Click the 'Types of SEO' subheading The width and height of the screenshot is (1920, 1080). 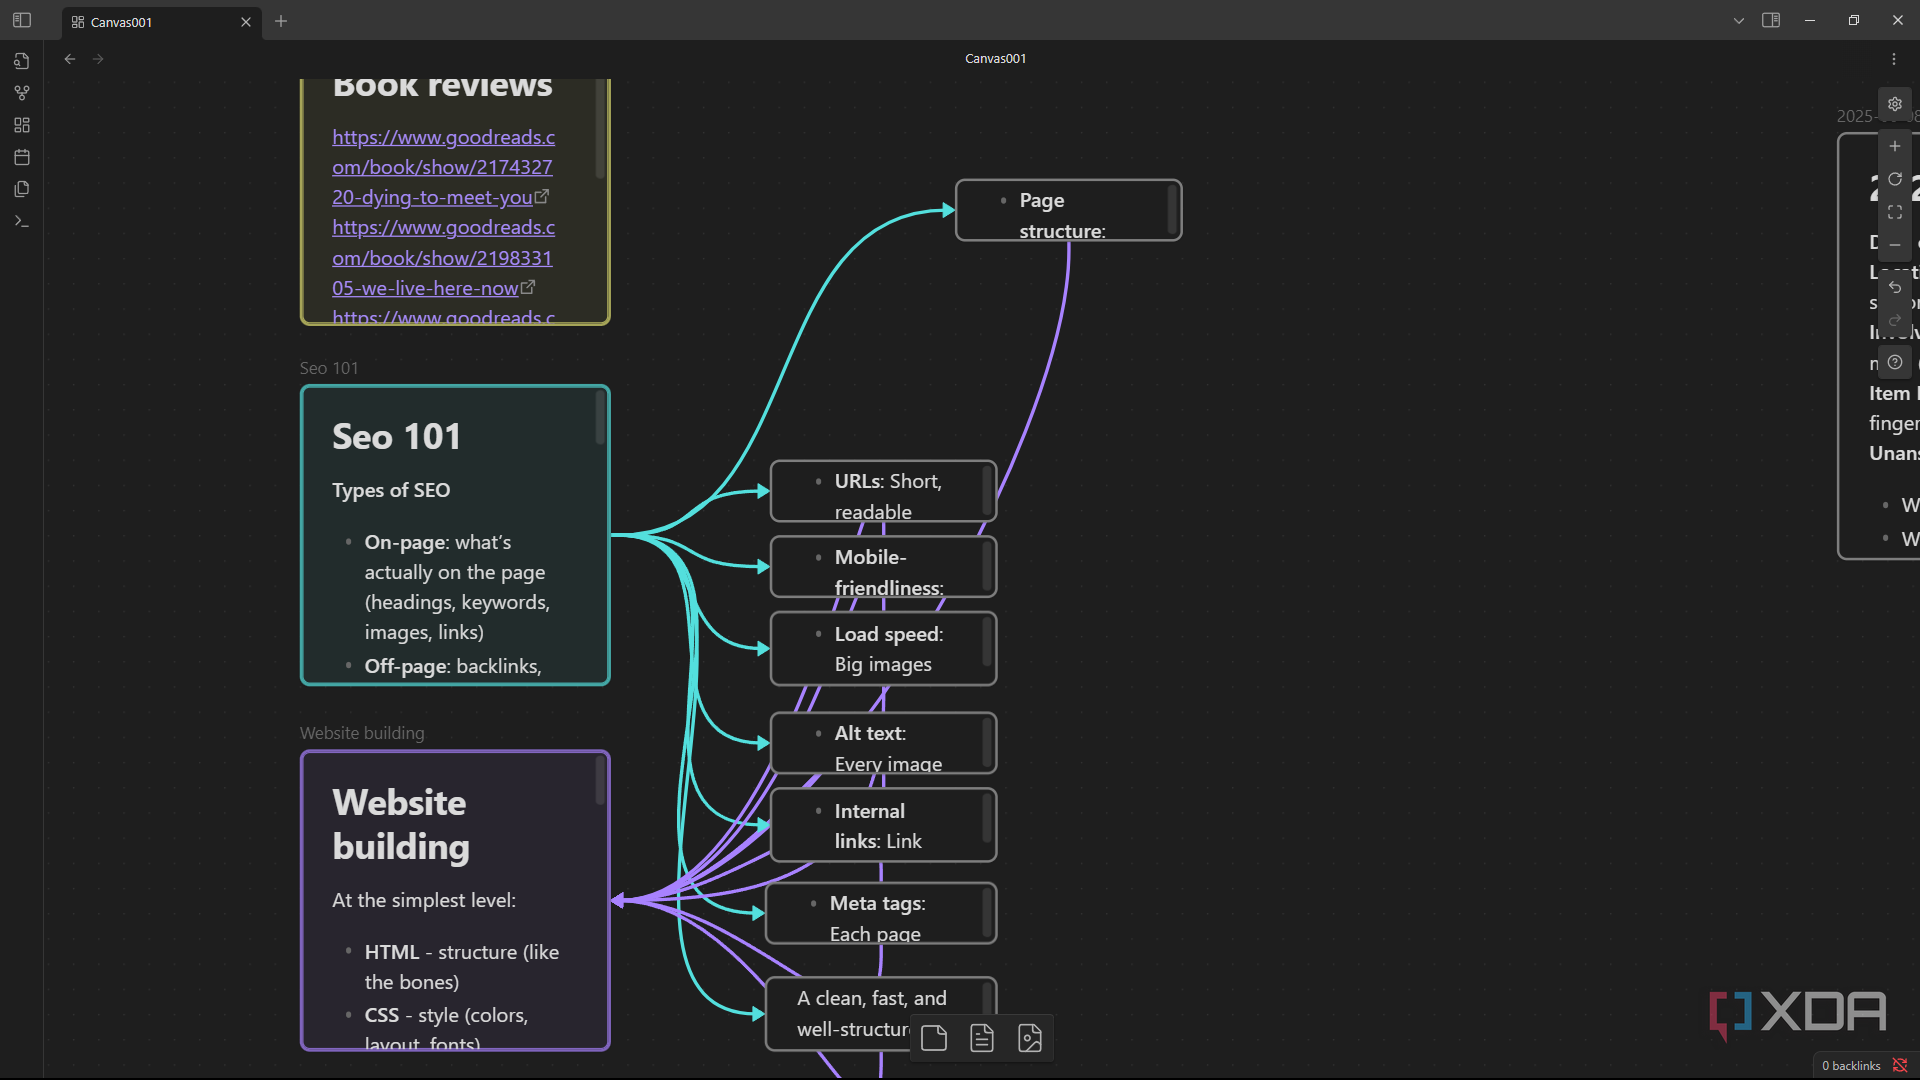tap(391, 490)
